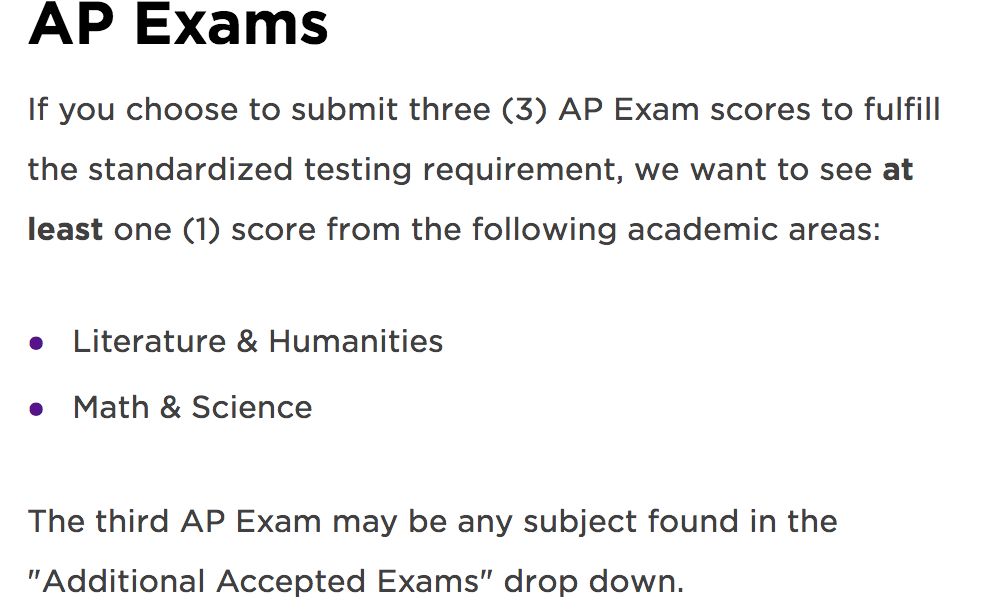This screenshot has width=984, height=614.
Task: Click the quoted "Additional Accepted Exams" text
Action: (x=260, y=581)
